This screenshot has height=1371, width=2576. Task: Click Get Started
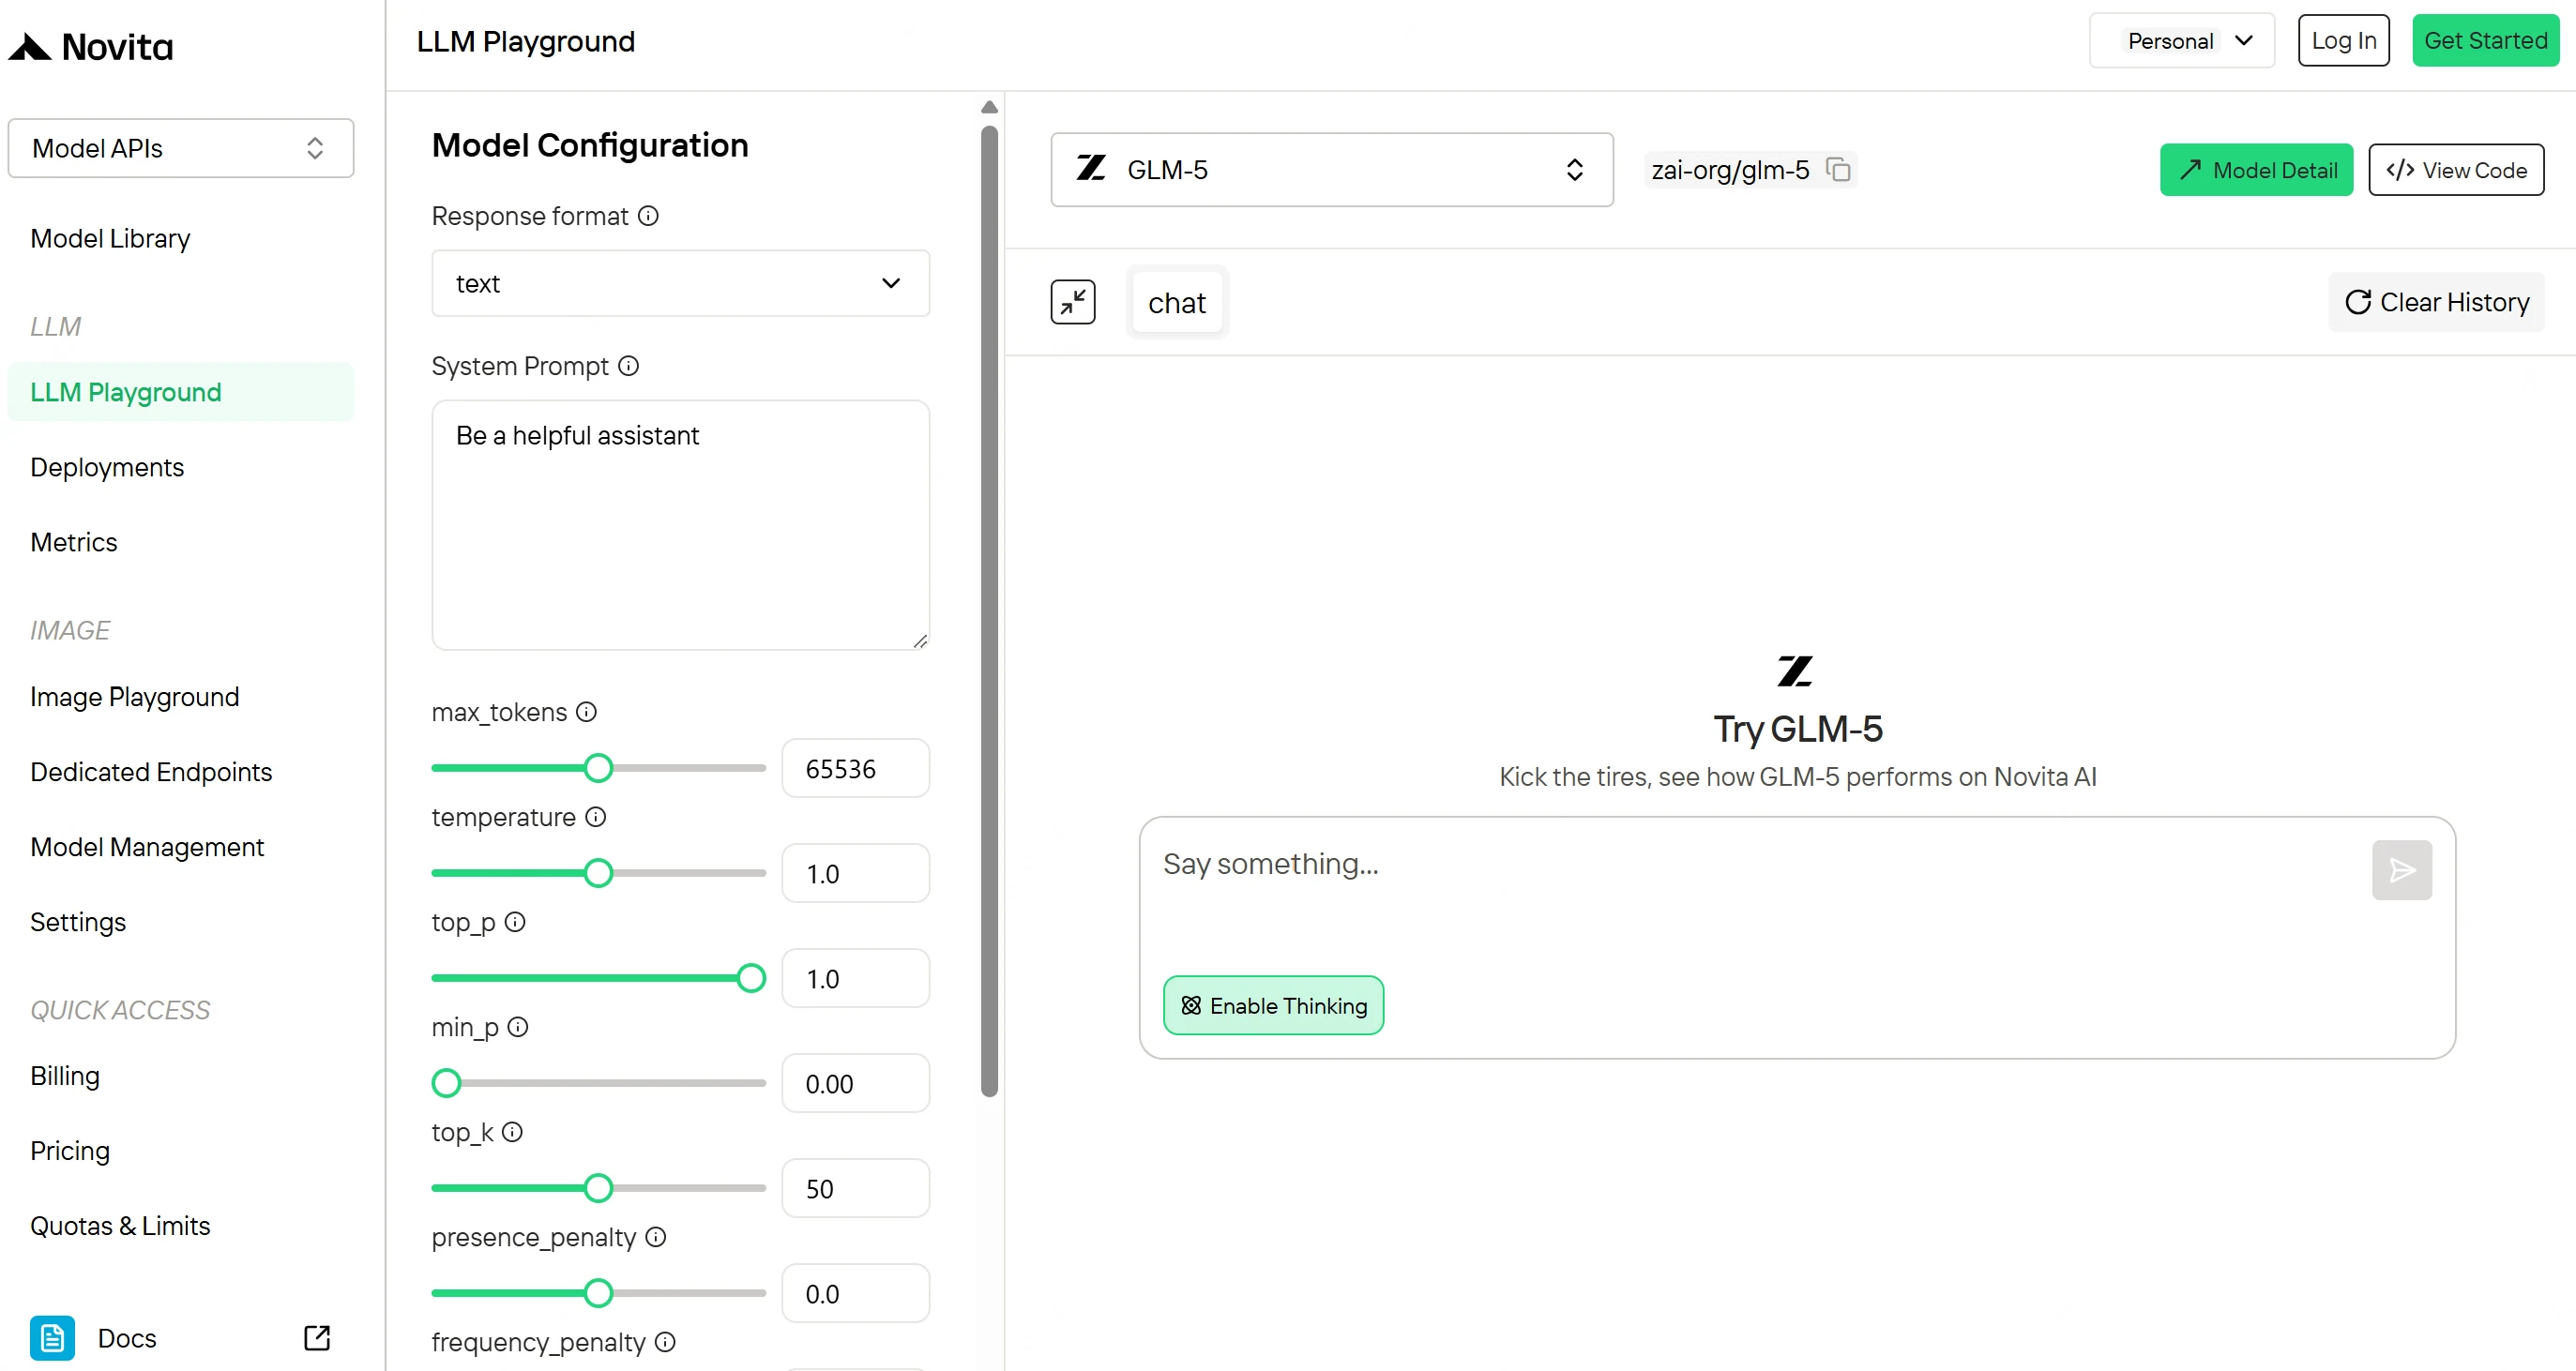point(2485,40)
